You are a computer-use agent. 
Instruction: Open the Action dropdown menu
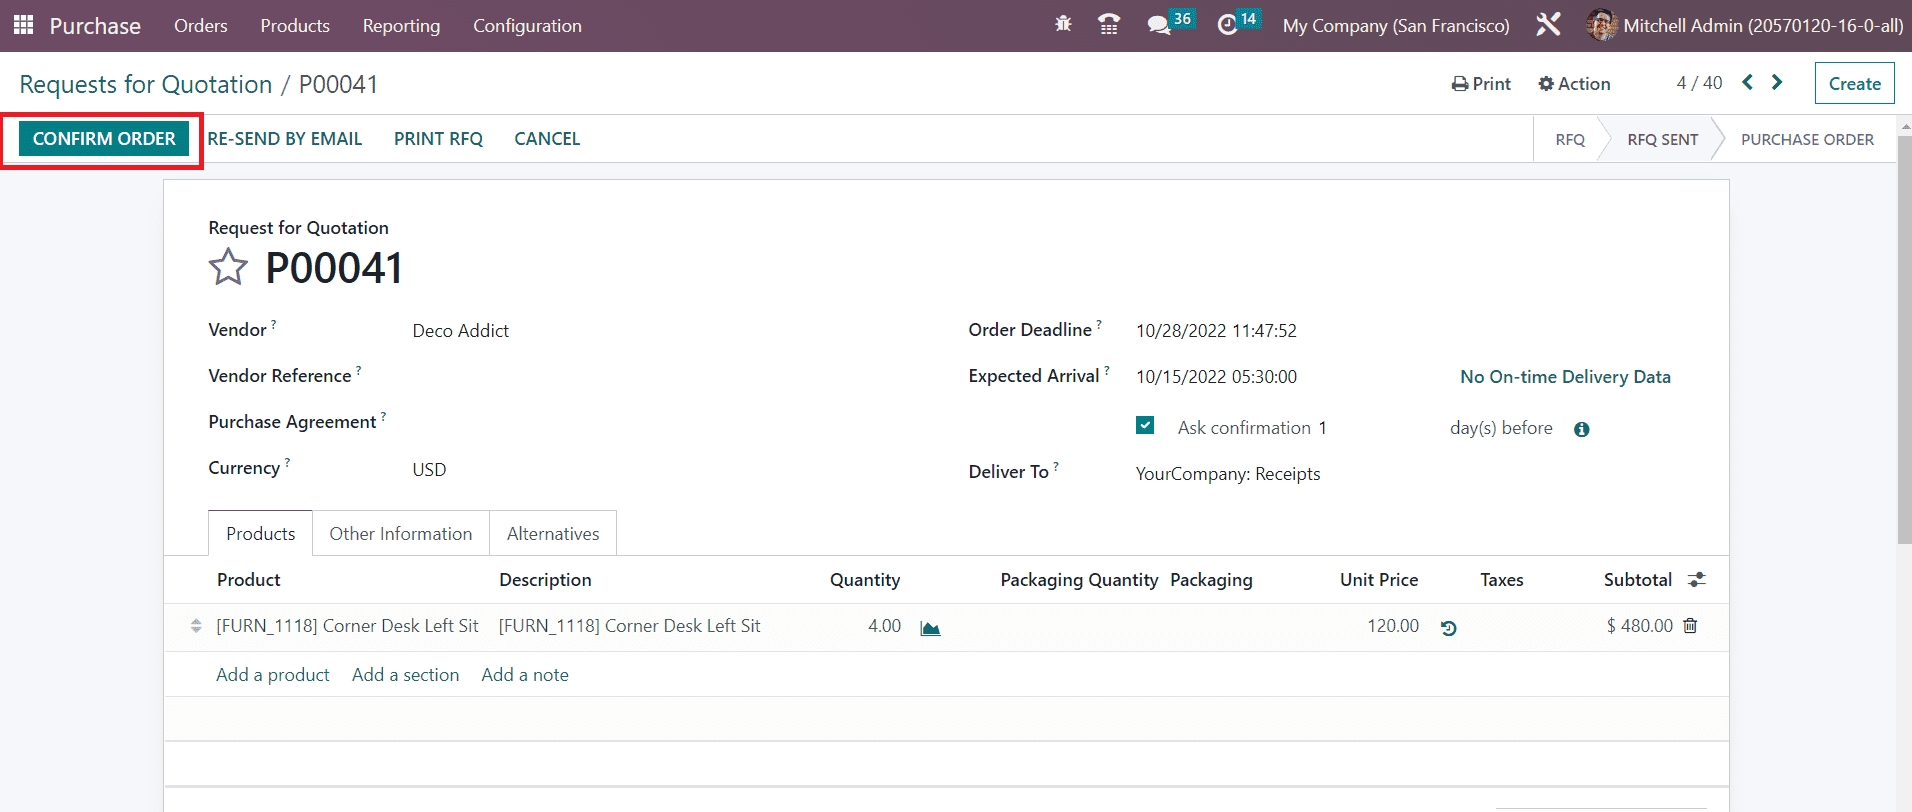click(x=1574, y=84)
